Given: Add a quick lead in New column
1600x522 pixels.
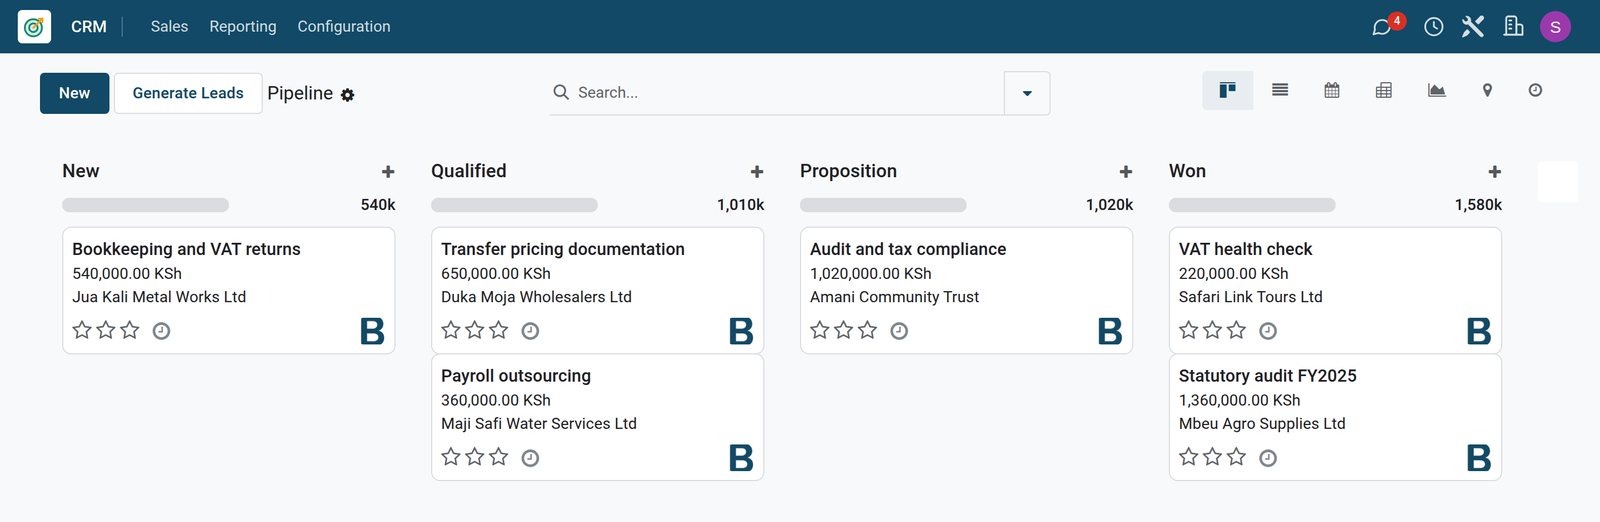Looking at the screenshot, I should click(388, 172).
